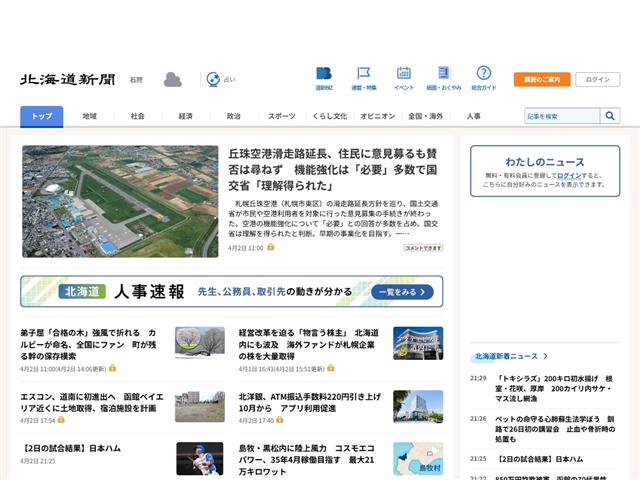The height and width of the screenshot is (480, 640).
Task: Select the 社会 menu item
Action: pyautogui.click(x=138, y=116)
